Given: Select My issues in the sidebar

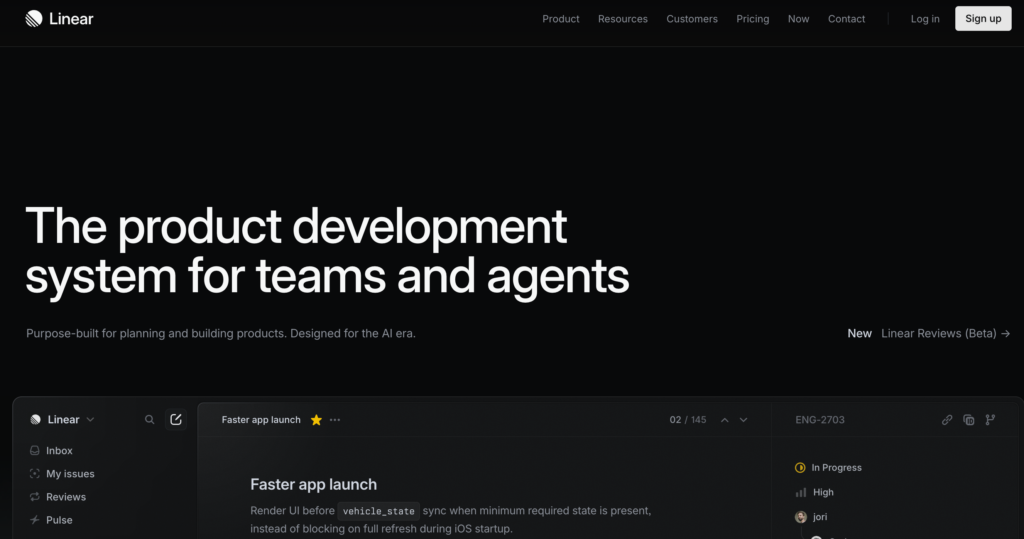Looking at the screenshot, I should (70, 474).
